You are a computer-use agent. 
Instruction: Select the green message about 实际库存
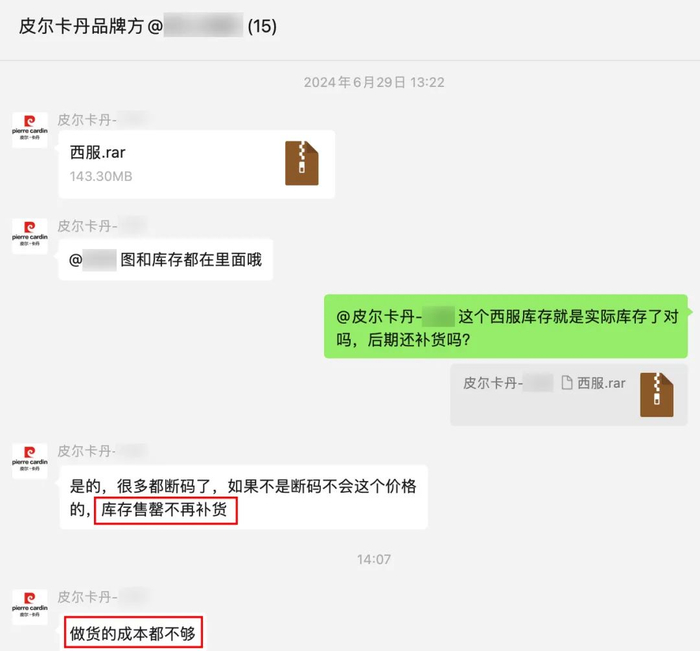click(x=505, y=326)
